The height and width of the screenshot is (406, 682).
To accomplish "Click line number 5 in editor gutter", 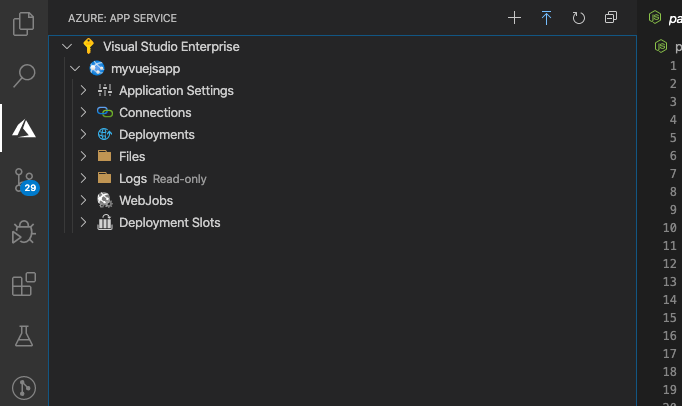I will point(673,138).
